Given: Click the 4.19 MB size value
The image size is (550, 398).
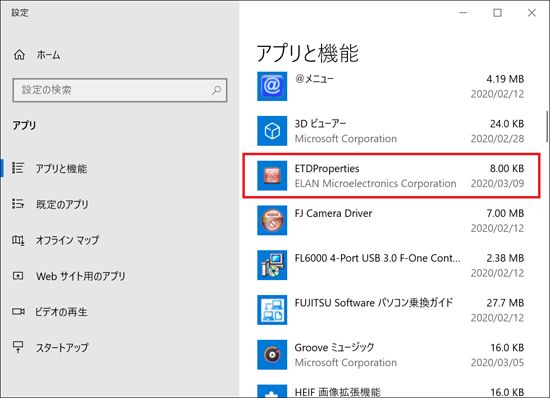Looking at the screenshot, I should pyautogui.click(x=505, y=79).
